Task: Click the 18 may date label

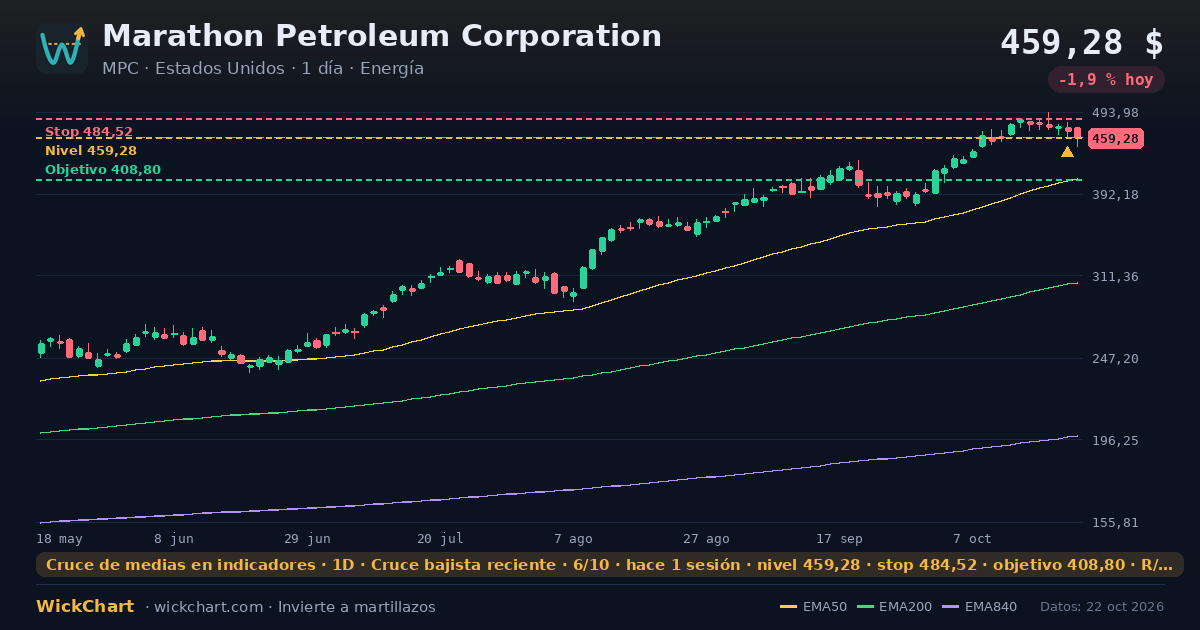Action: pyautogui.click(x=59, y=539)
